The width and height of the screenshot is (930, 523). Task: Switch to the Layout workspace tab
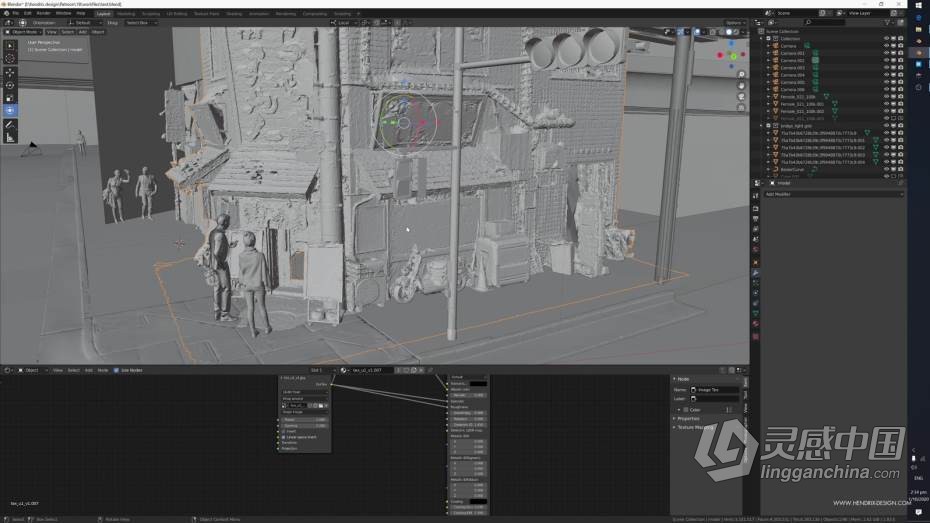click(x=103, y=13)
